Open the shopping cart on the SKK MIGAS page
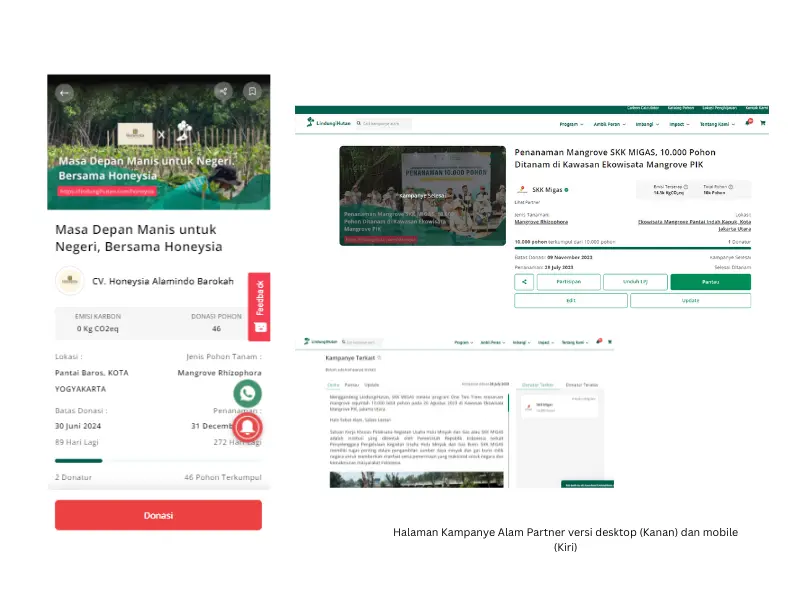Screen dimensions: 800x600 coord(763,122)
